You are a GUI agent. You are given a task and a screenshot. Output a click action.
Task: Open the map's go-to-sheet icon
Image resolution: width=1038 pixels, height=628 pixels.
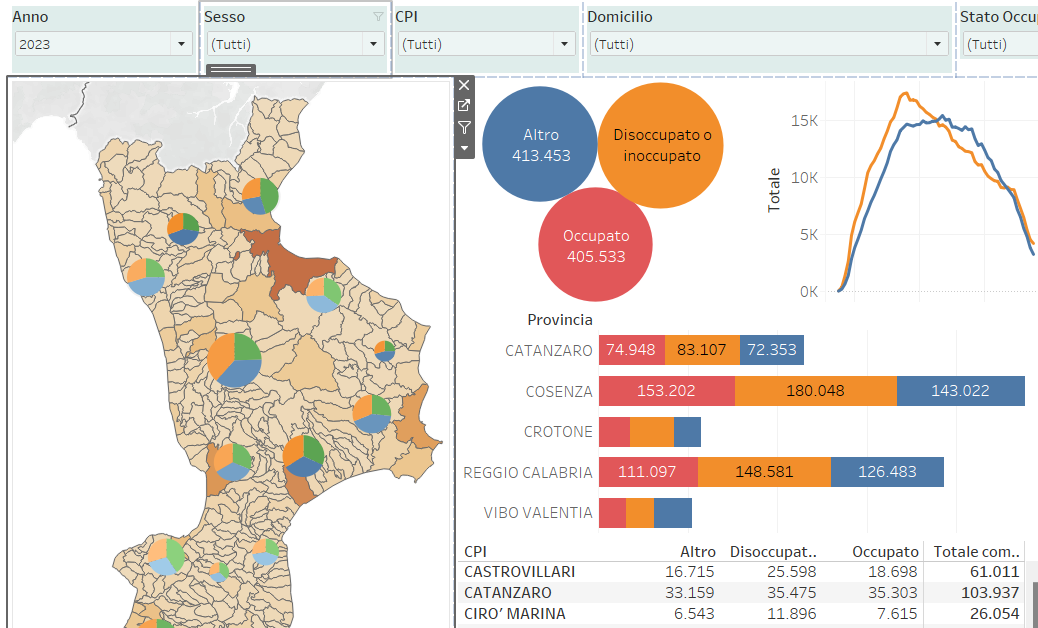pyautogui.click(x=463, y=105)
